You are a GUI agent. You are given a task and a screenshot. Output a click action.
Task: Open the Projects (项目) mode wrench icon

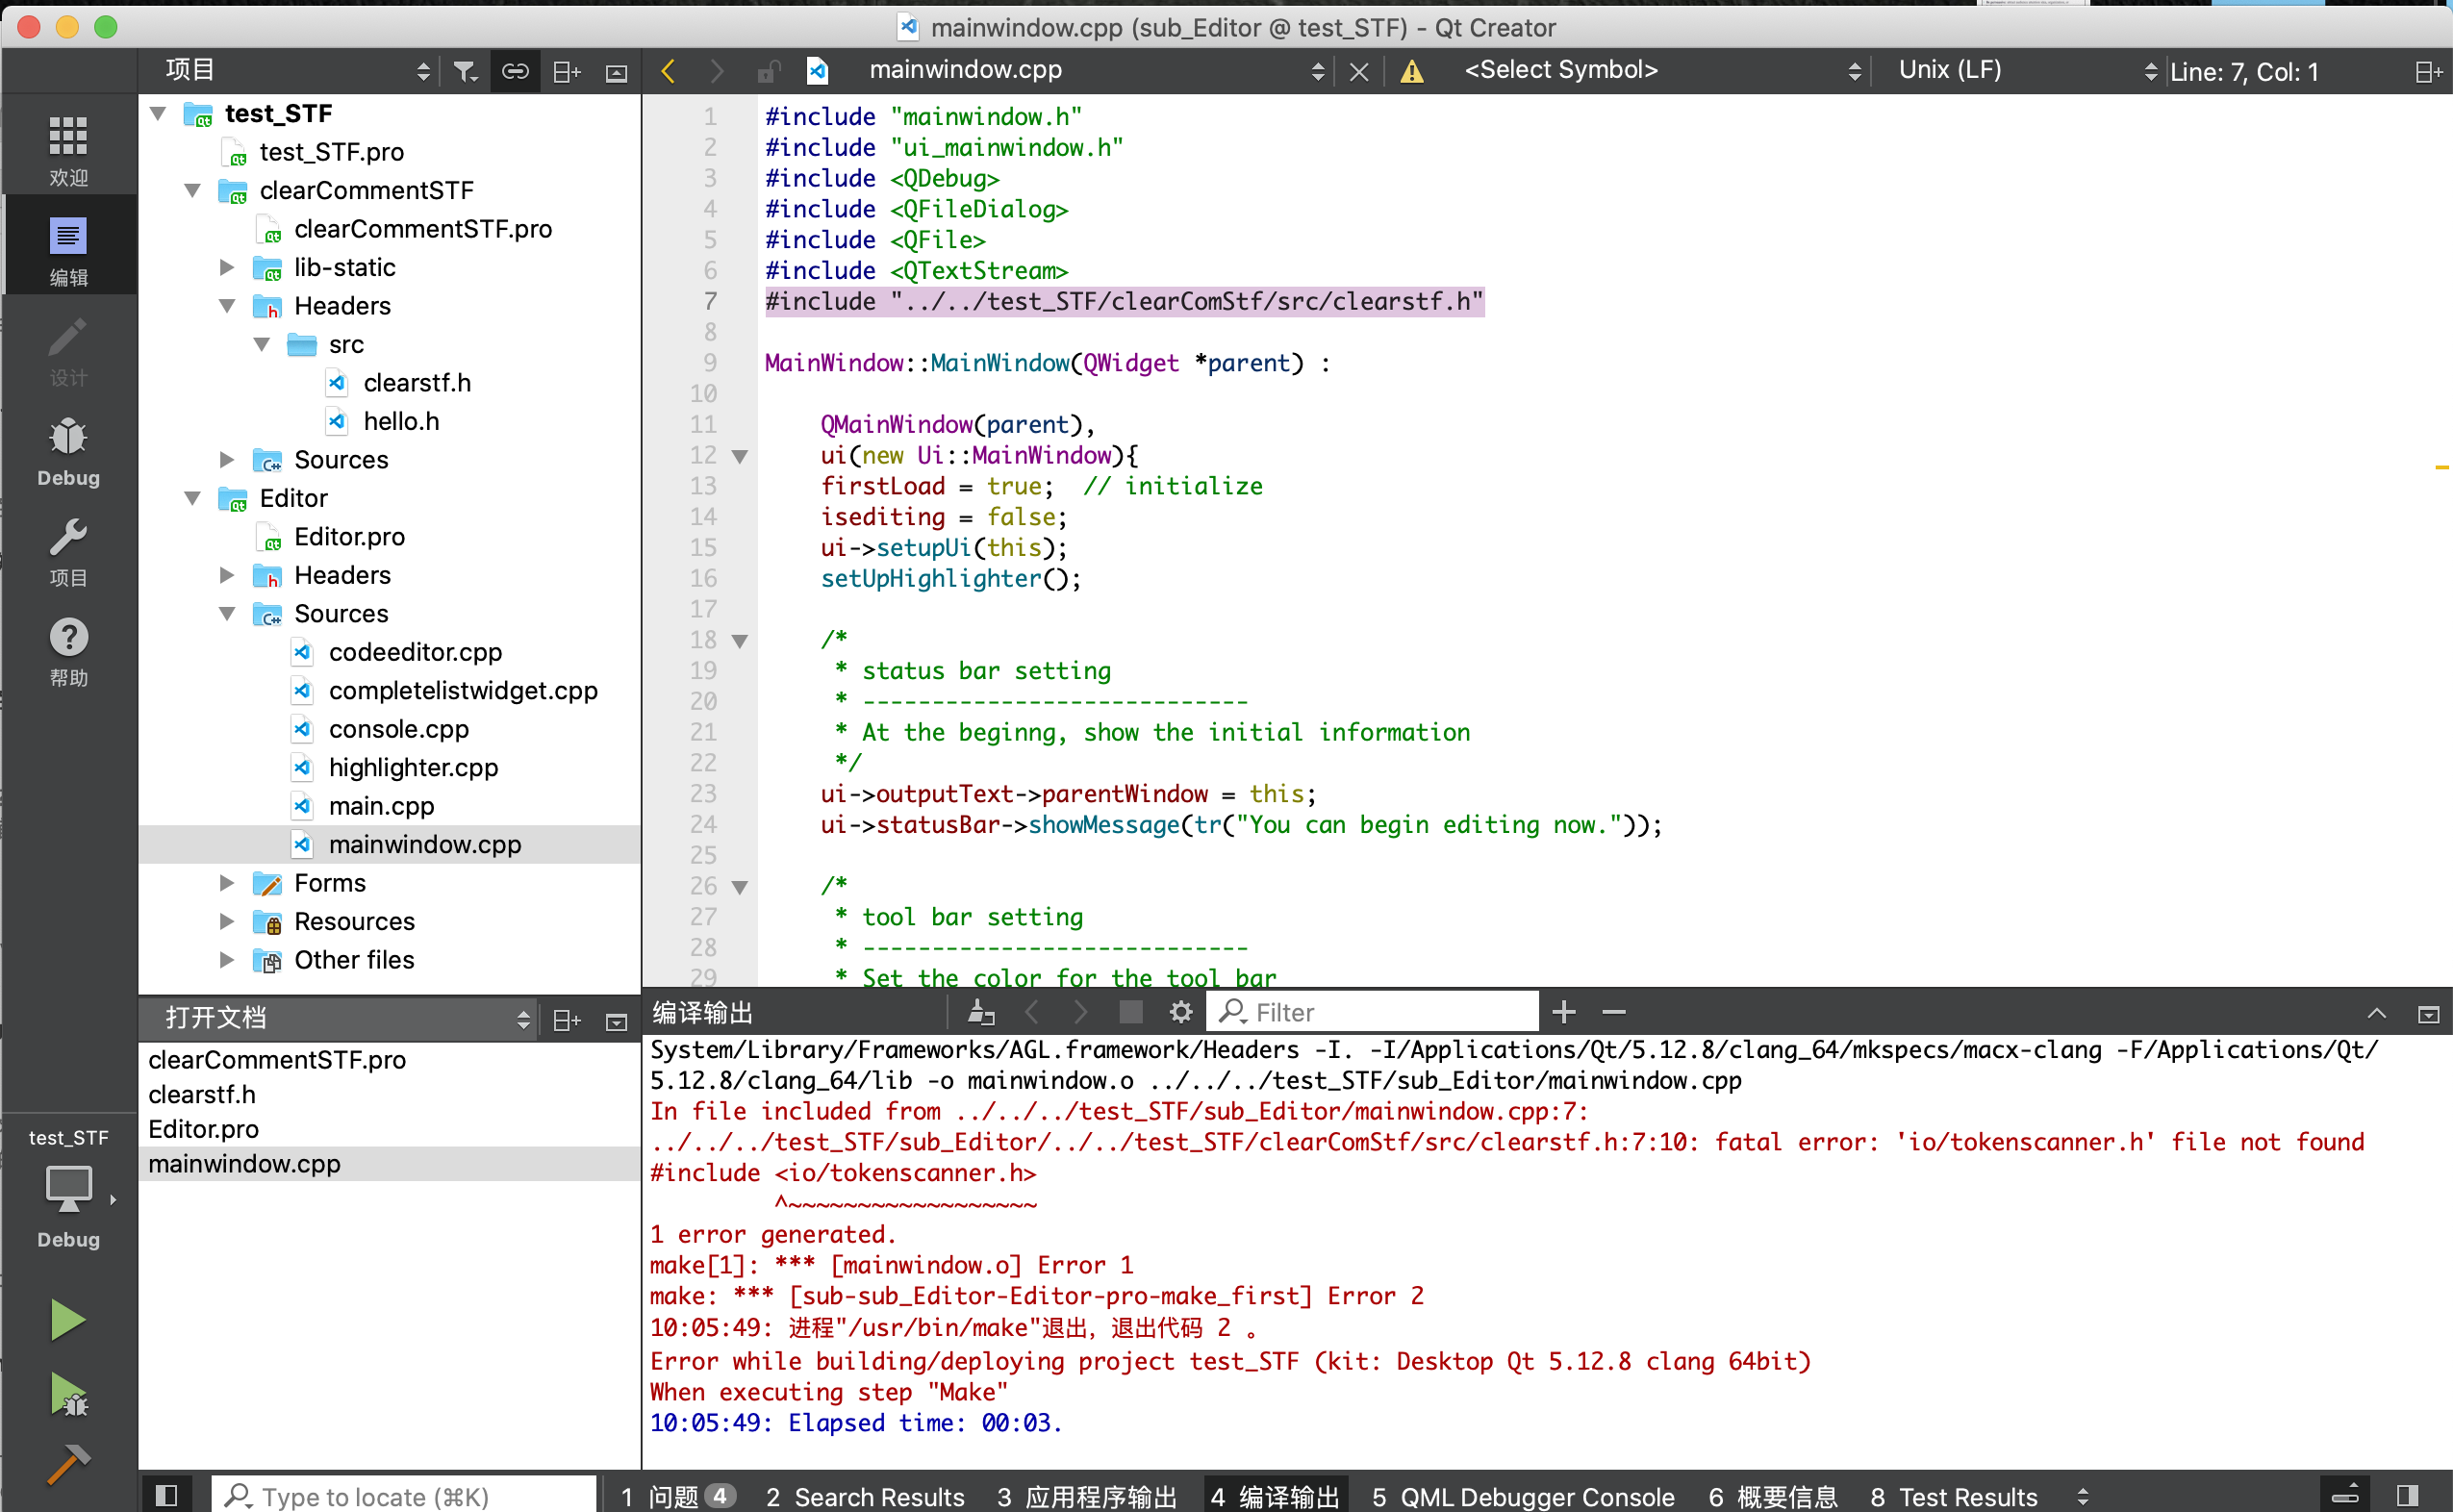pyautogui.click(x=68, y=549)
